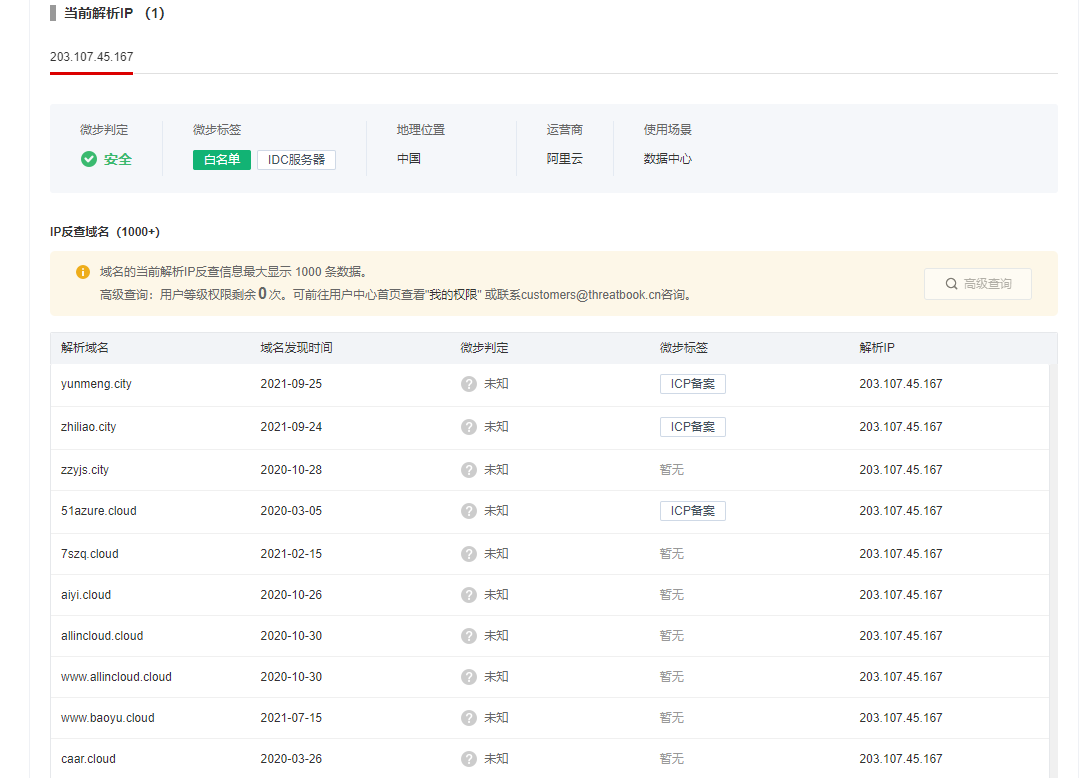Click the magnifier icon in 高级查询 button
This screenshot has width=1085, height=778.
(952, 284)
